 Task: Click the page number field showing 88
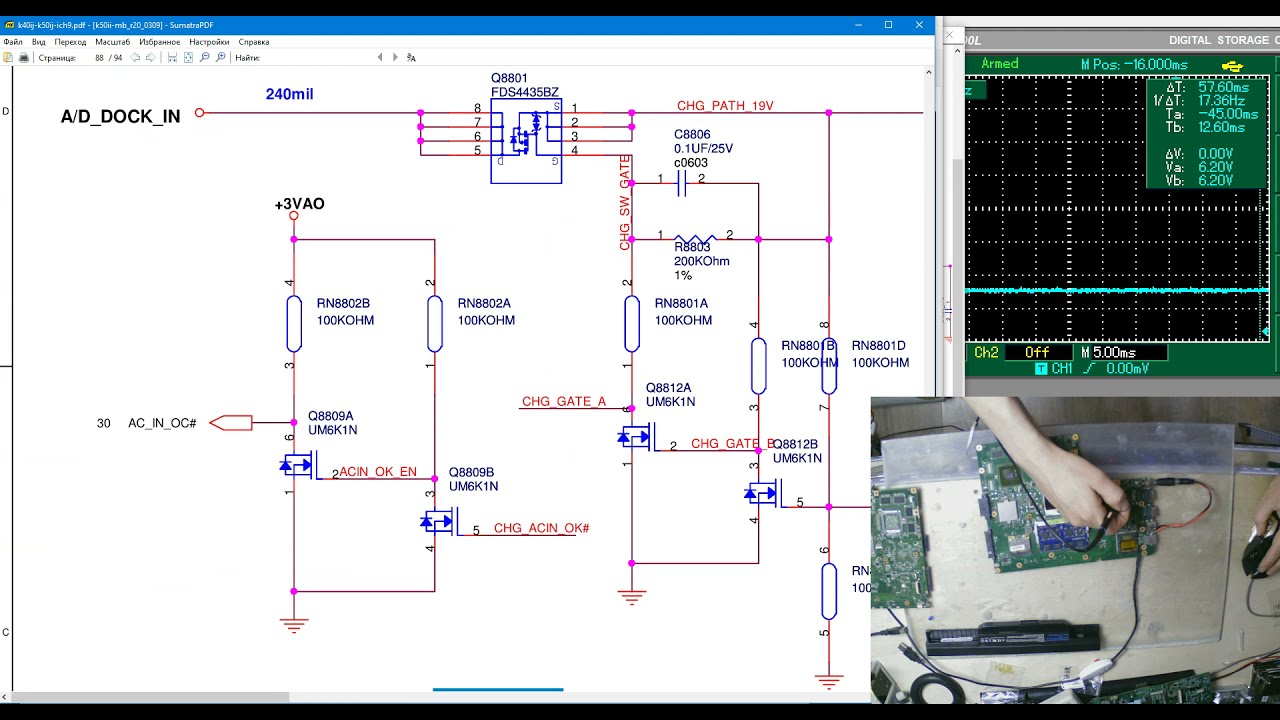93,58
